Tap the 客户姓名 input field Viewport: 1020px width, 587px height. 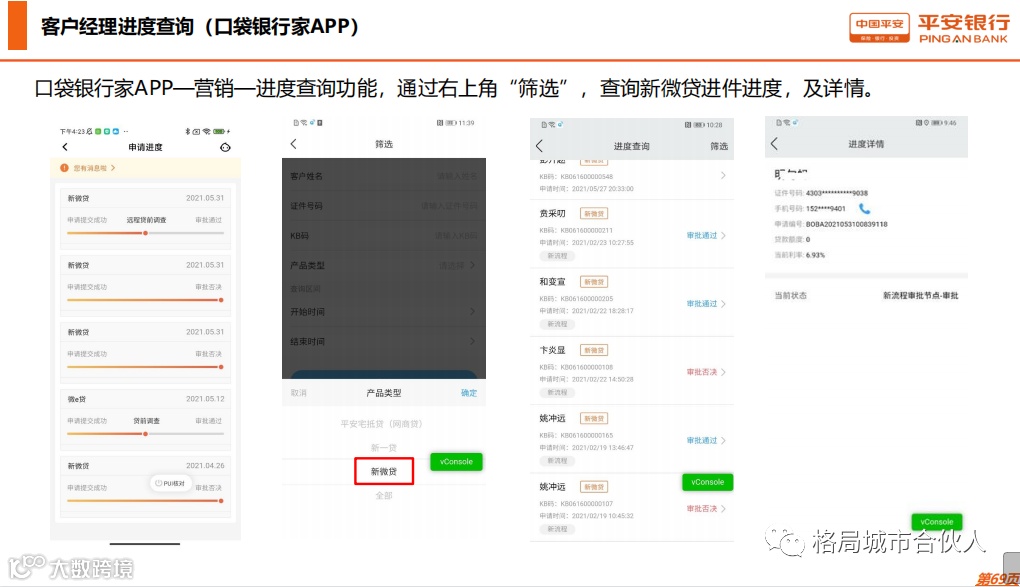(x=384, y=176)
